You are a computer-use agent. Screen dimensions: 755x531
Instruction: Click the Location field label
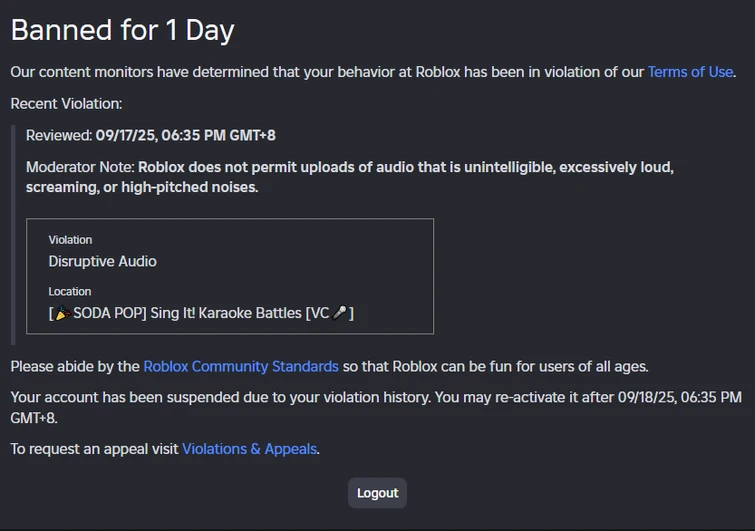pos(69,292)
